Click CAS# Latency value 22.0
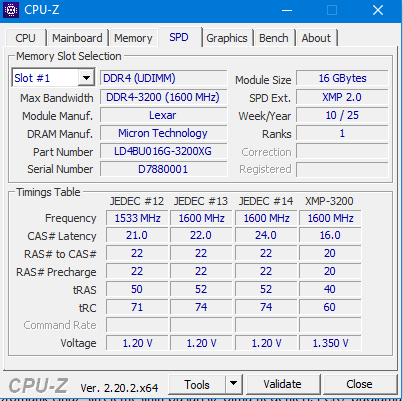 pyautogui.click(x=201, y=235)
